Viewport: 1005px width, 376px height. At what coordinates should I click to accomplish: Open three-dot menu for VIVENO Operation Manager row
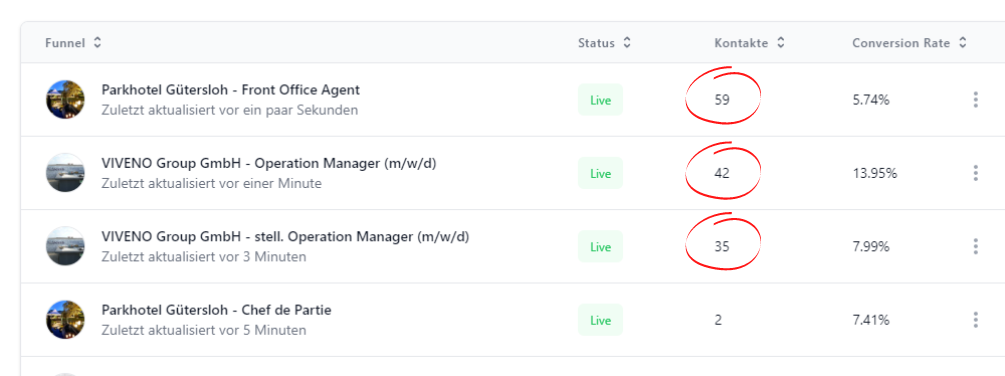[975, 173]
